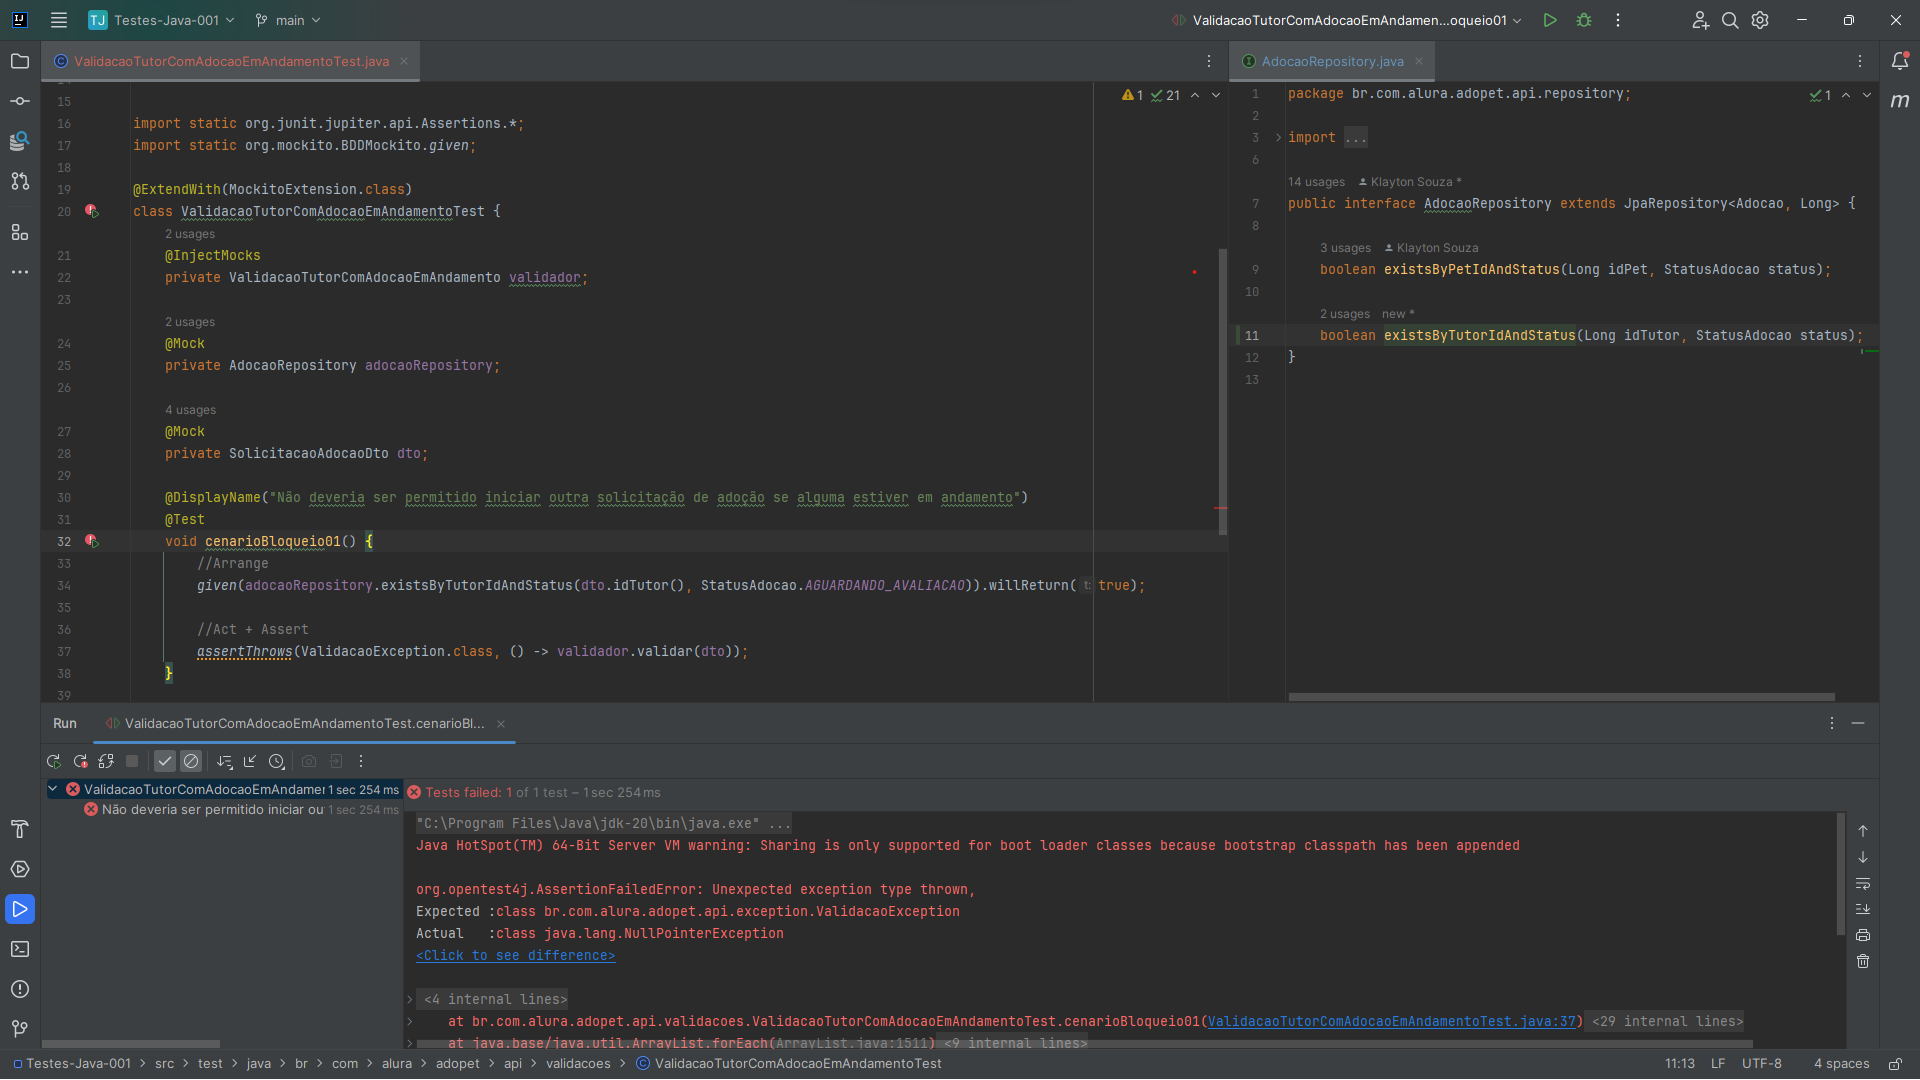Click 14 usages hint on AdocaoRepository
1920x1080 pixels.
pos(1316,182)
